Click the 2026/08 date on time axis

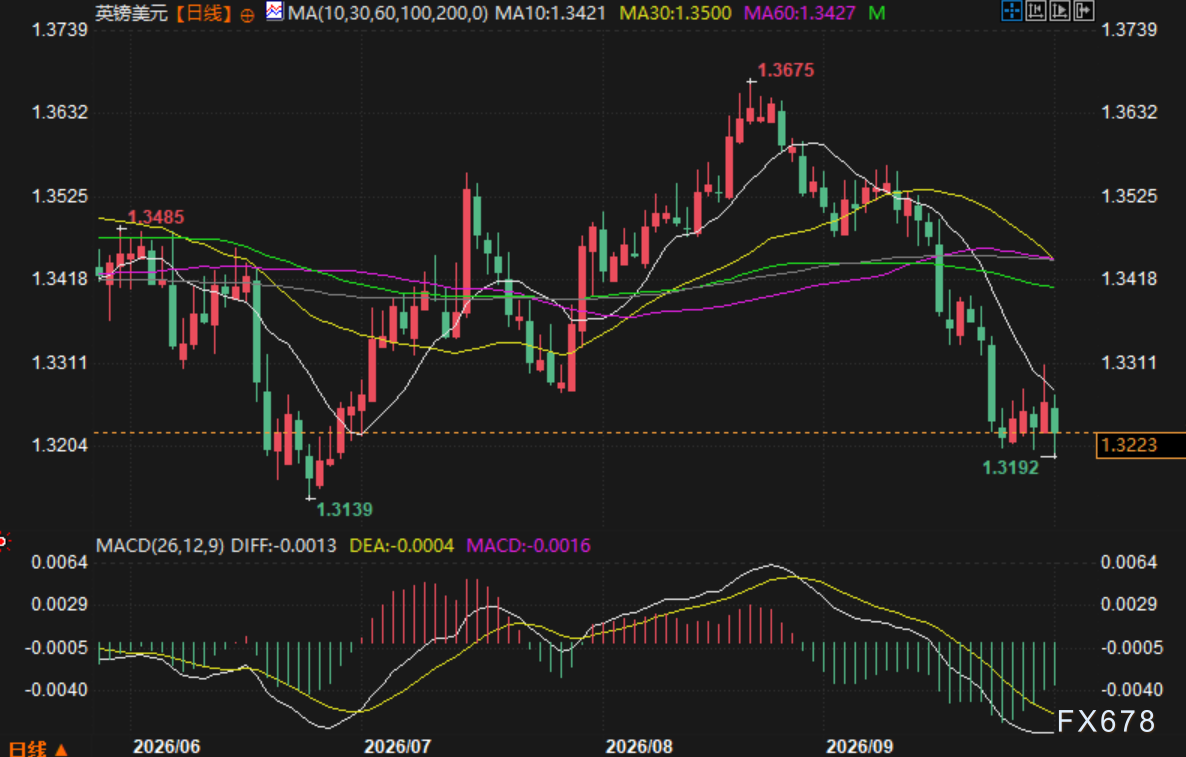click(x=639, y=746)
